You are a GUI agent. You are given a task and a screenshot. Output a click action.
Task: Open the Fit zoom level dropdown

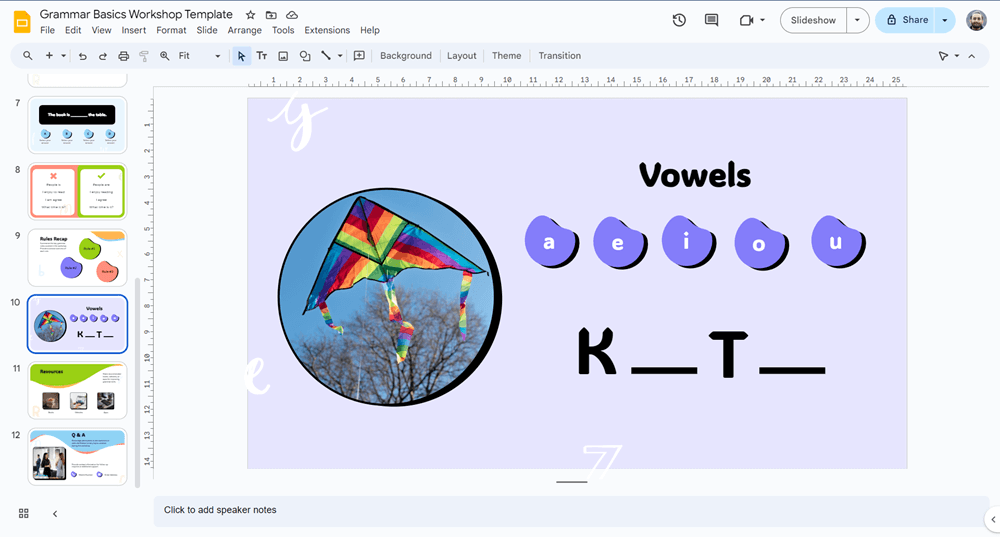pos(199,56)
